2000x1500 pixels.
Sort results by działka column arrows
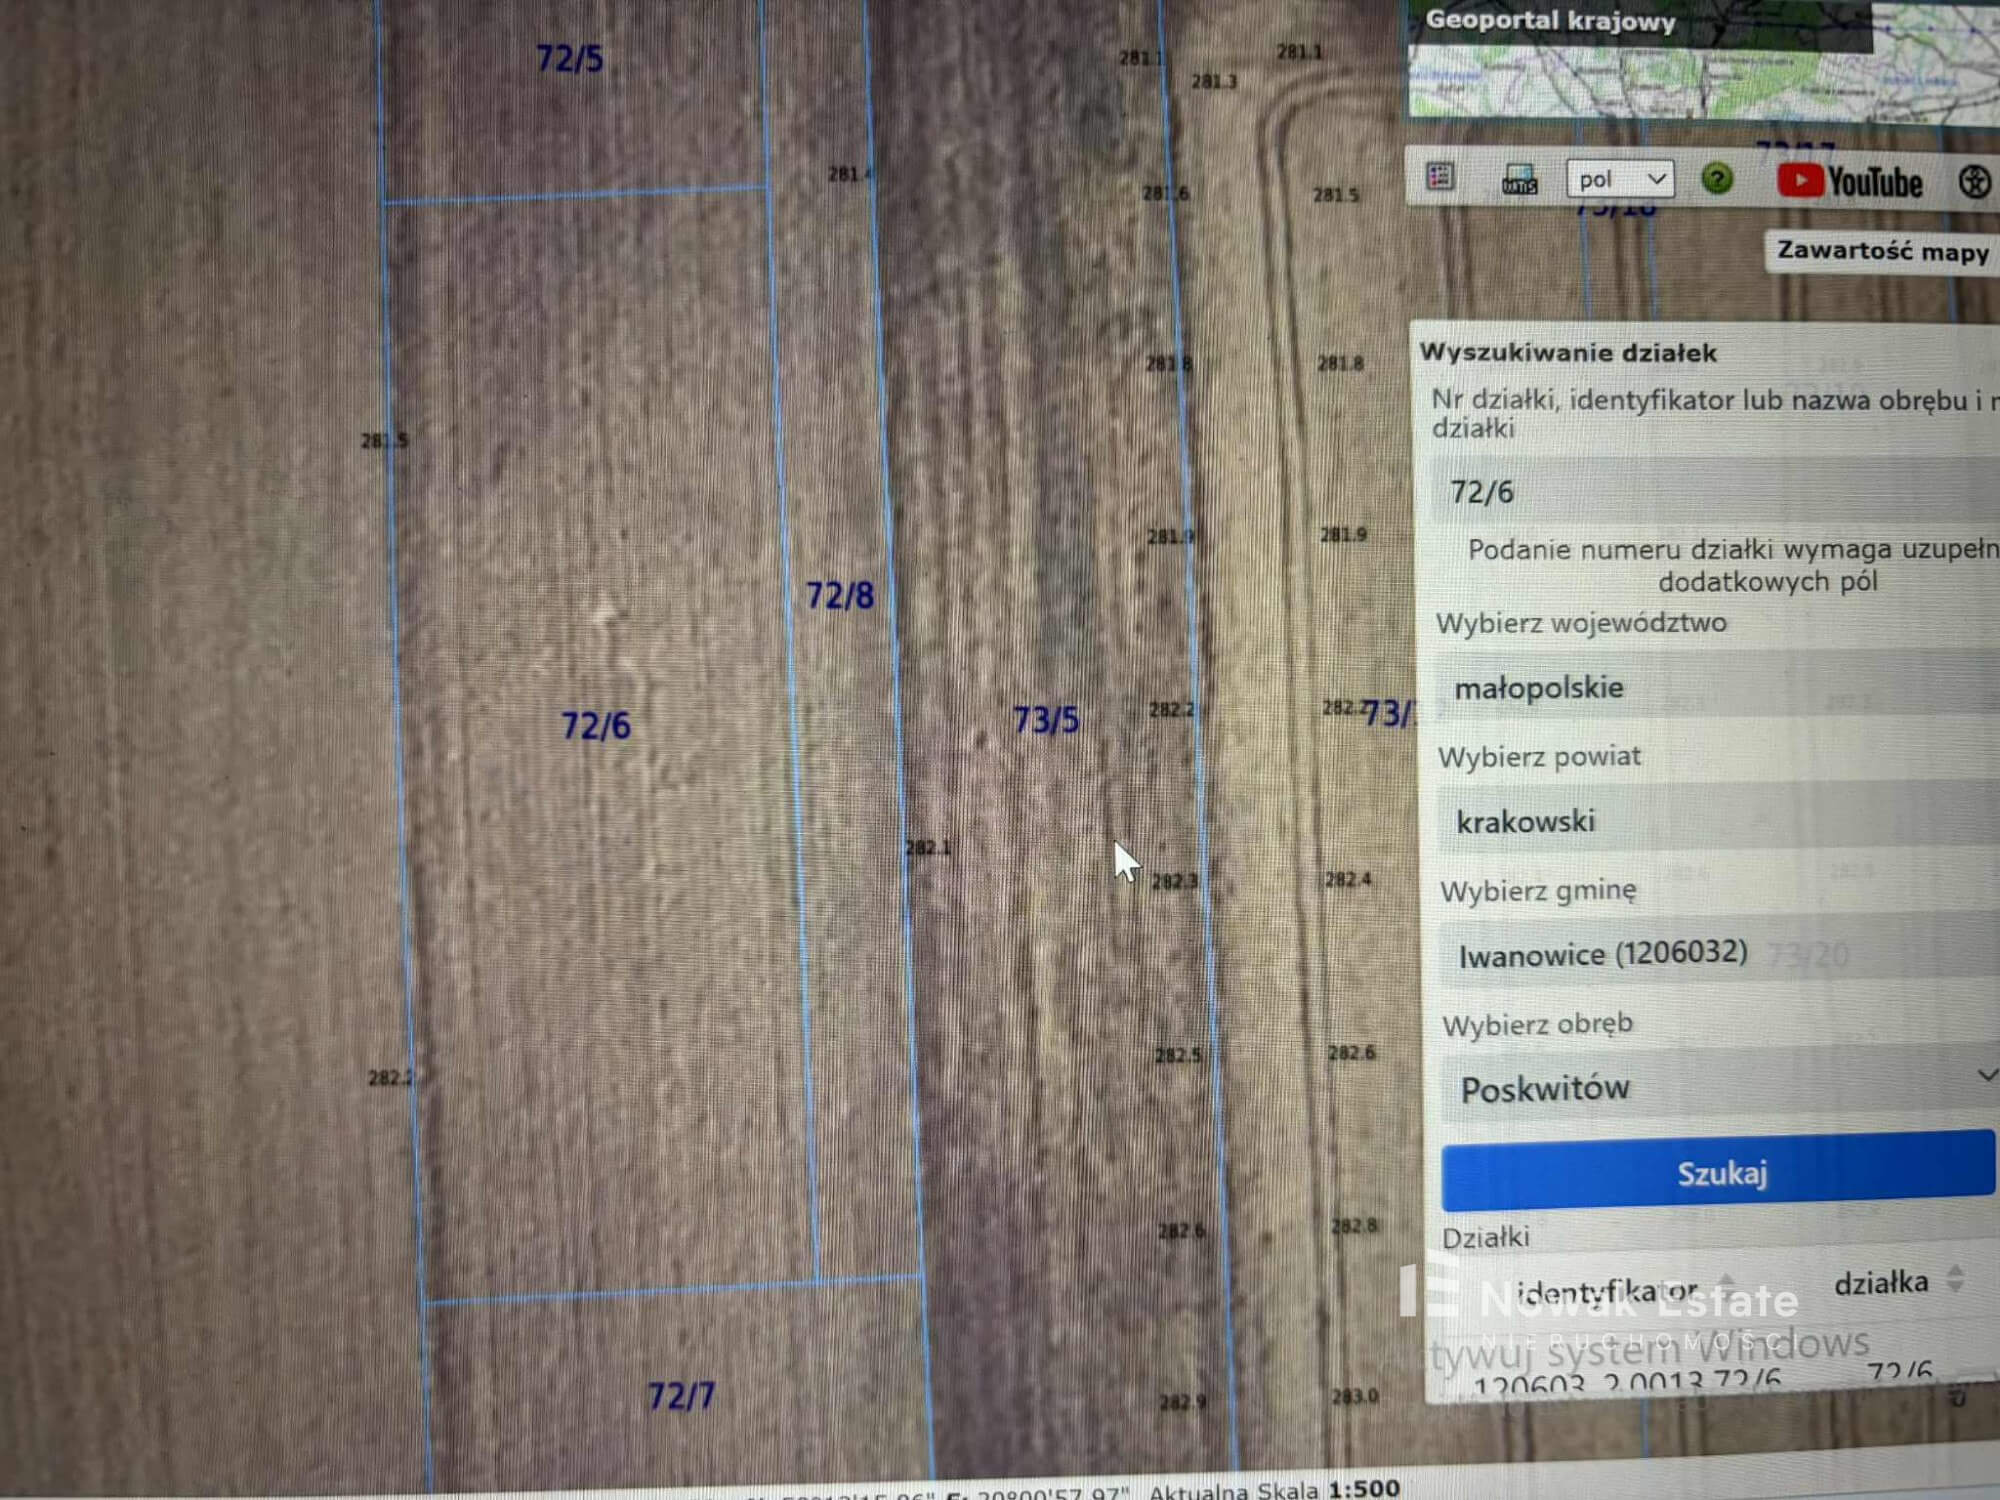1955,1279
